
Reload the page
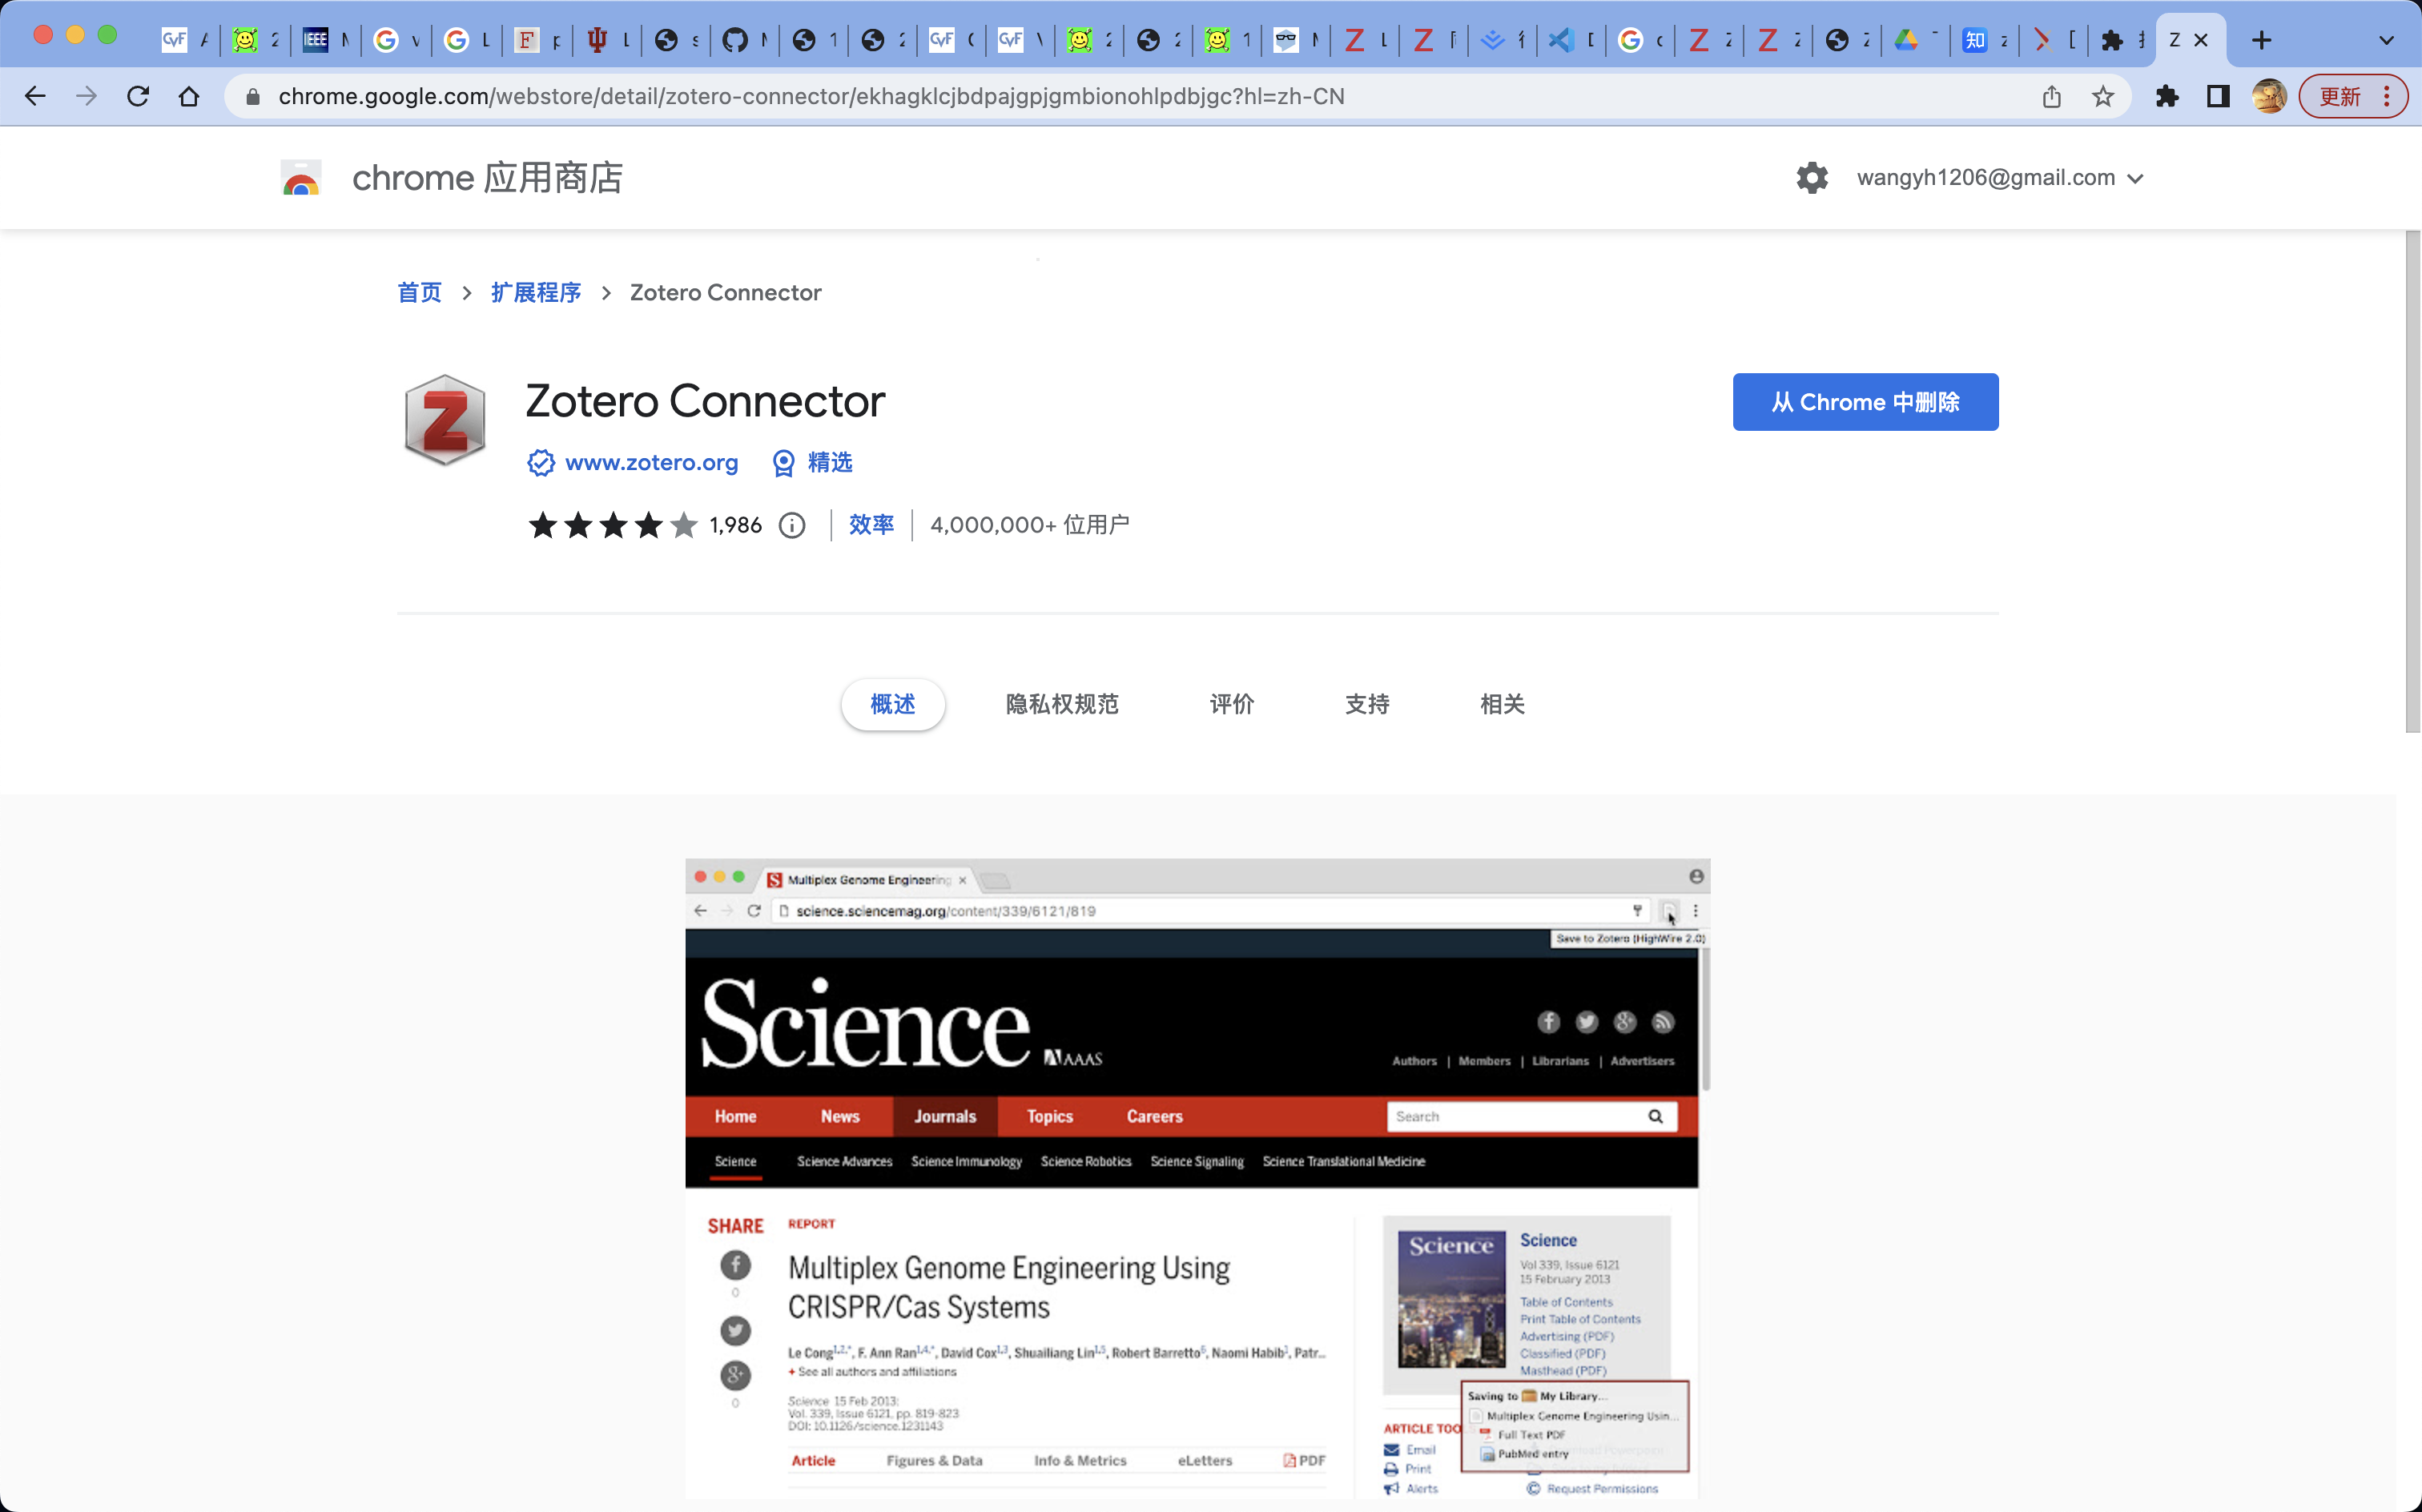138,96
